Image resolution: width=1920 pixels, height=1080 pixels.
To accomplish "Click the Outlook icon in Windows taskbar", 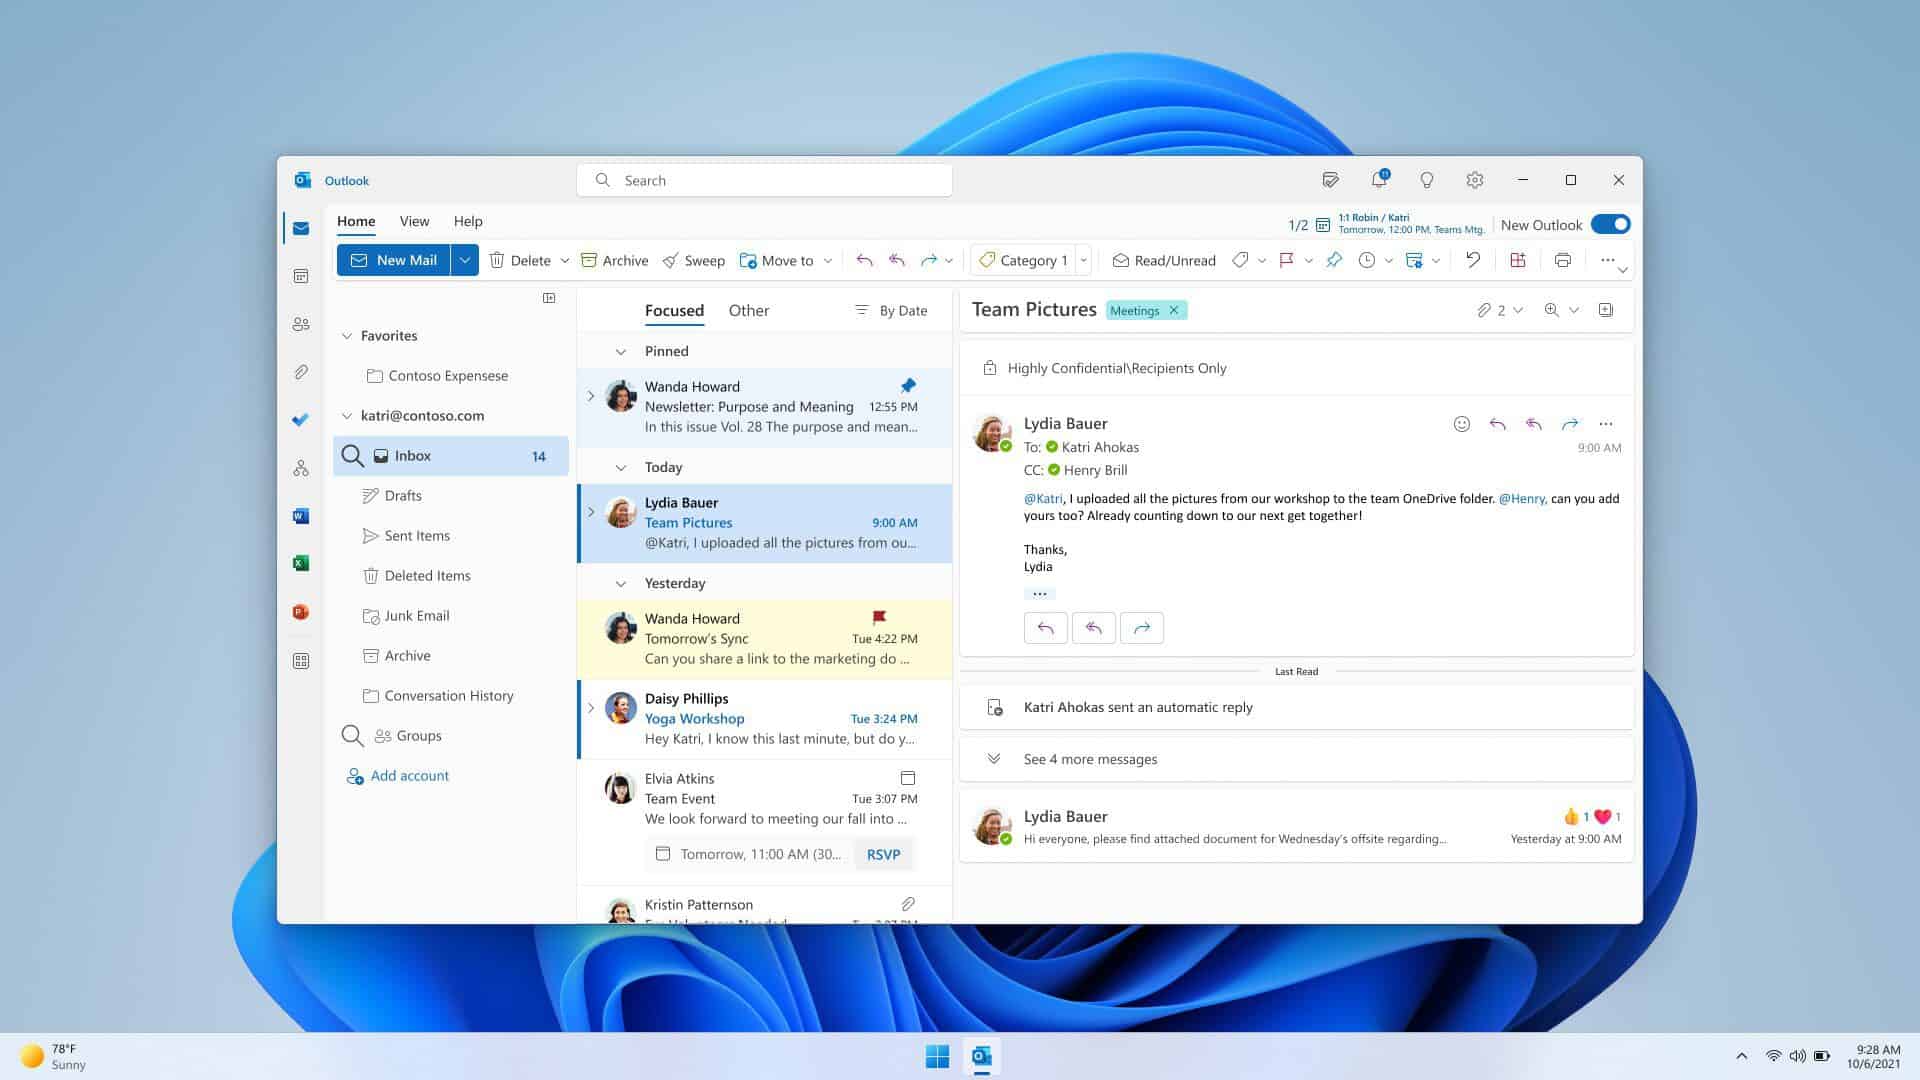I will click(984, 1055).
